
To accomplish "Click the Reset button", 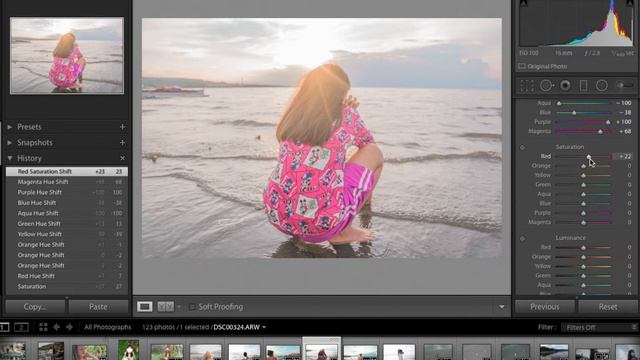I will point(608,307).
